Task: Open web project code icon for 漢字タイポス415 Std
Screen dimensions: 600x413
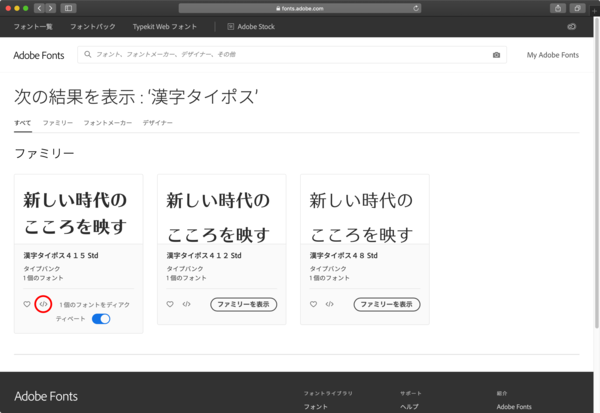Action: [x=43, y=304]
